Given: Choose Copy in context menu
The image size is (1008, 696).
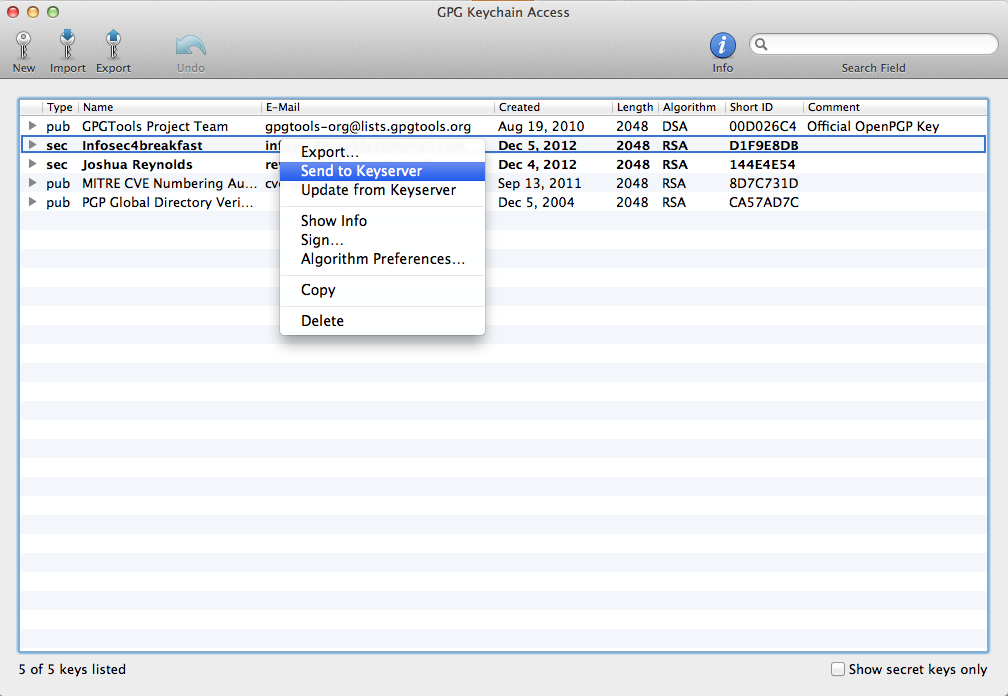Looking at the screenshot, I should (382, 290).
